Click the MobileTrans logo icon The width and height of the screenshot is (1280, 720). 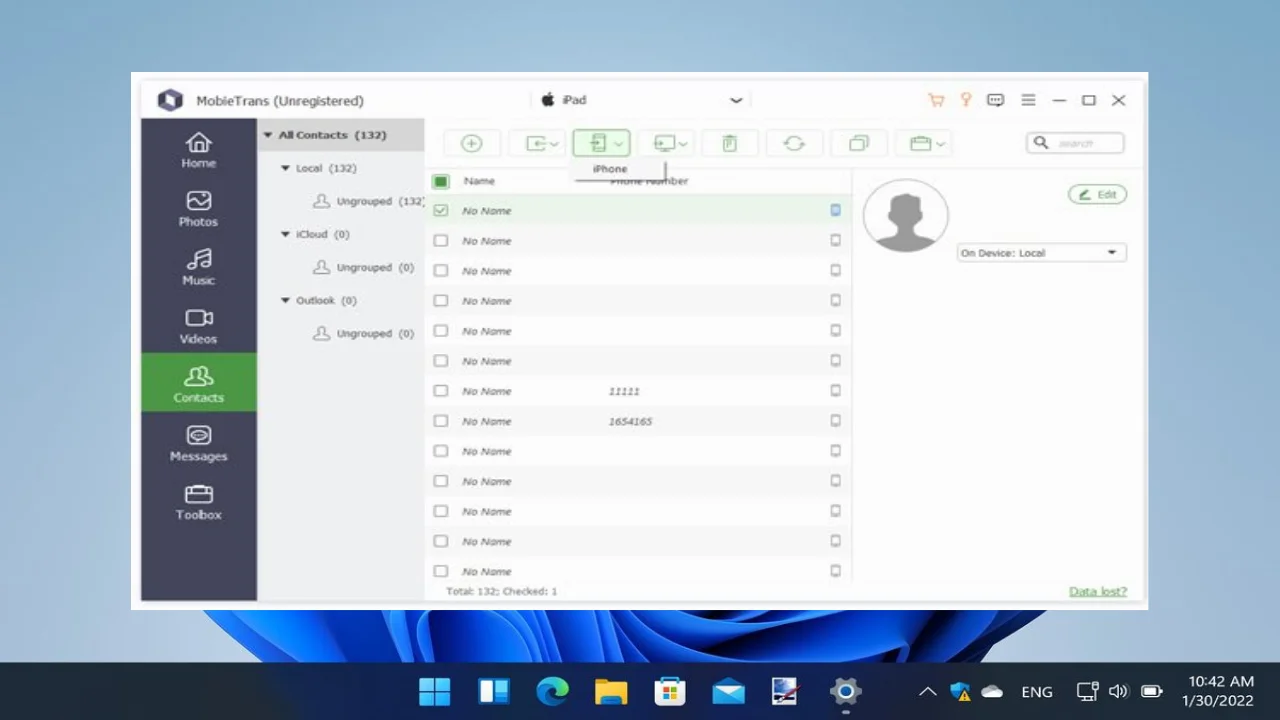tap(170, 100)
